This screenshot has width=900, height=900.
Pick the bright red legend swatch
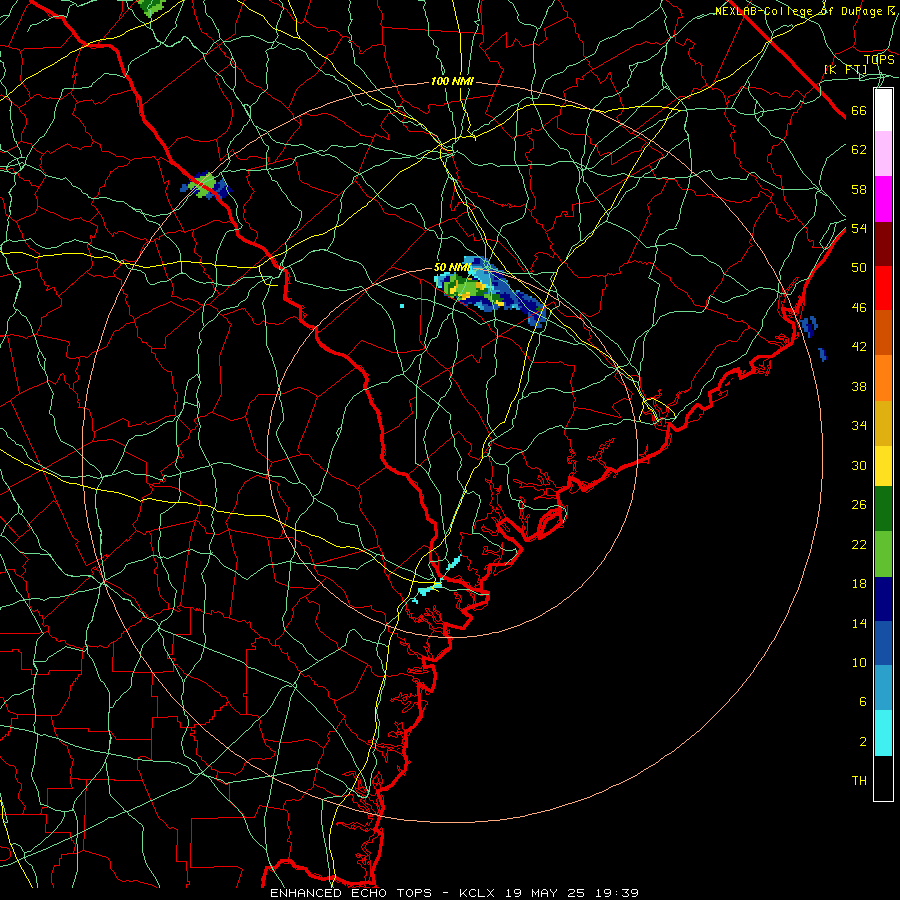click(x=883, y=288)
